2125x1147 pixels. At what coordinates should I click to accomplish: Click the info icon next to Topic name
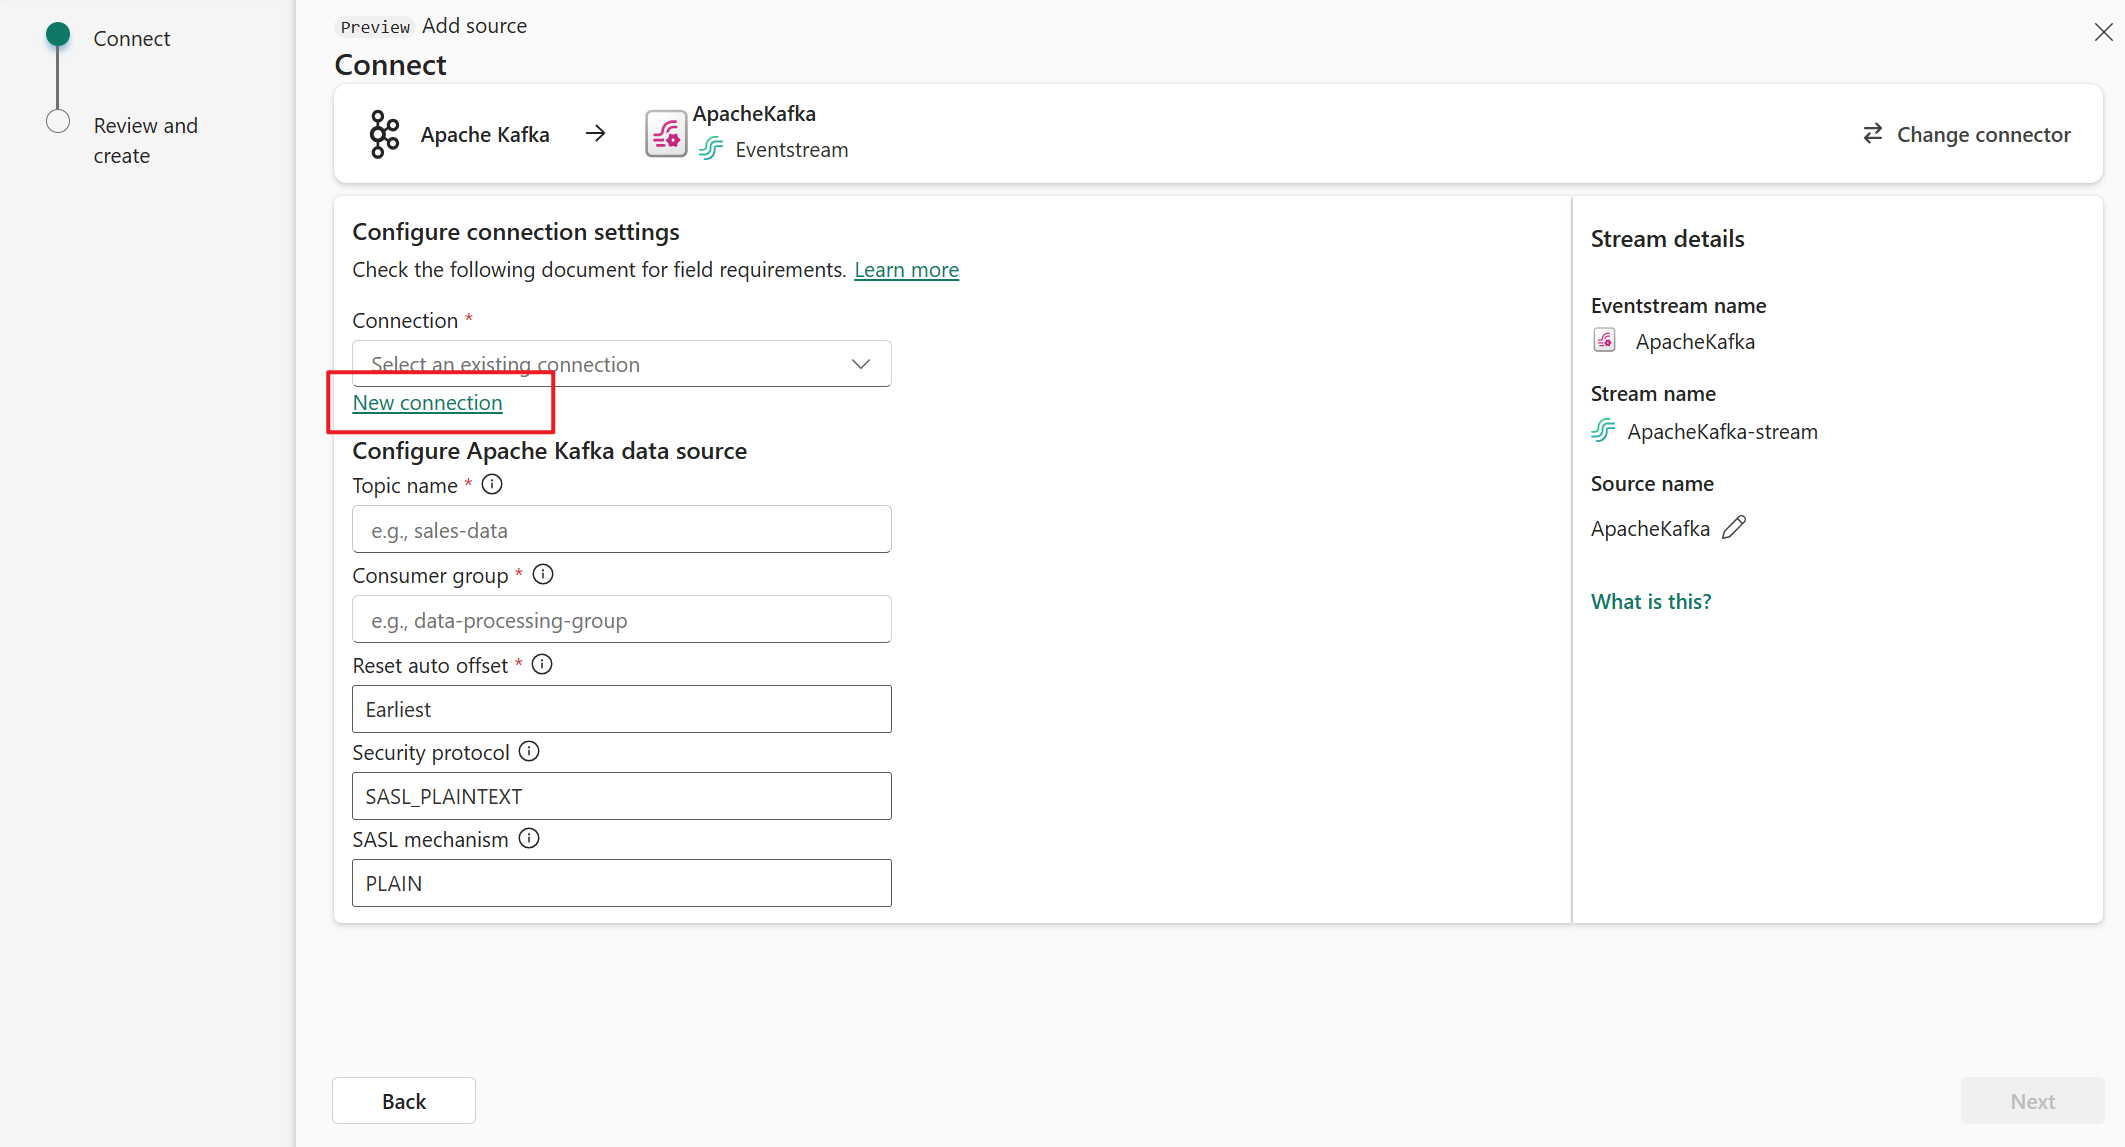click(493, 485)
